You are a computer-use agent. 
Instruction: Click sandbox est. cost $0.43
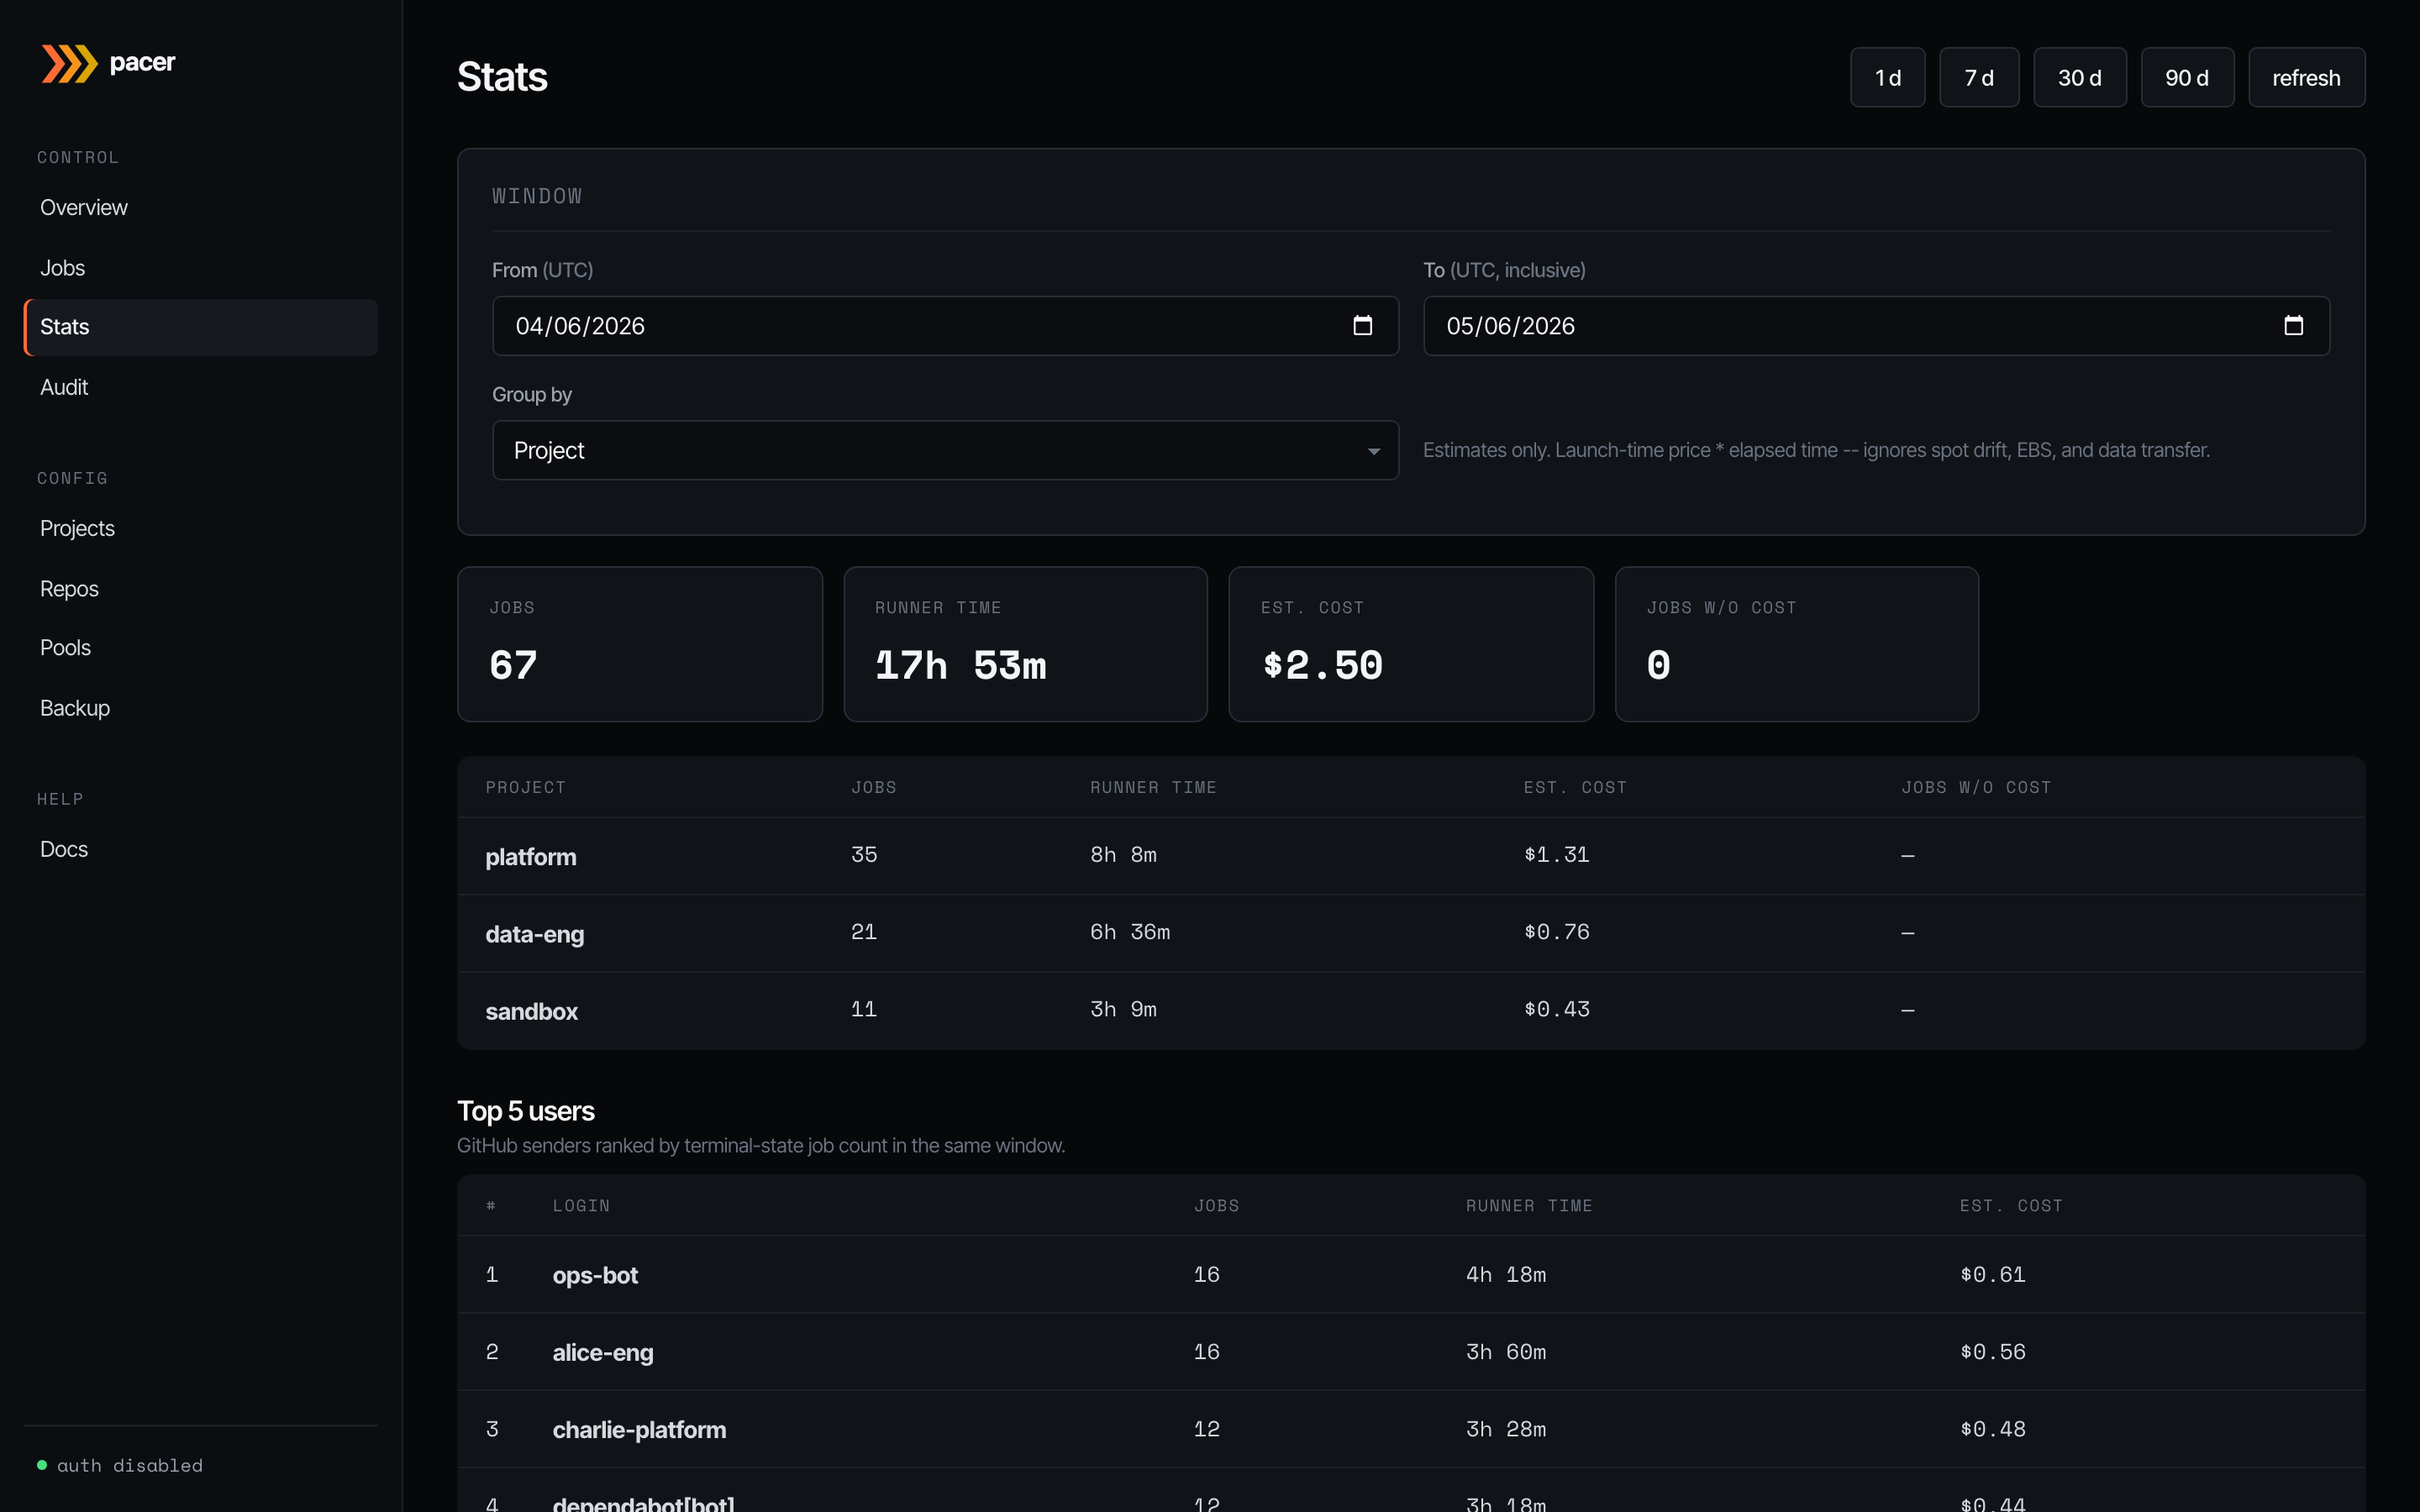pyautogui.click(x=1557, y=1009)
